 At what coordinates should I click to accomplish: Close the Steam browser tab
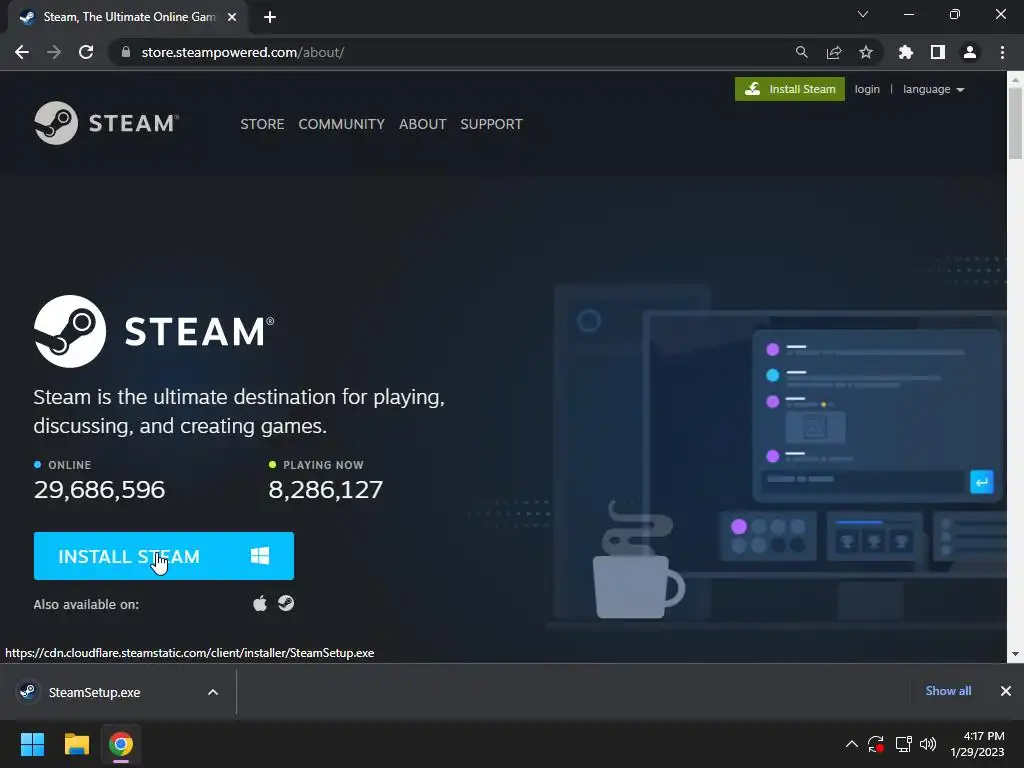[232, 17]
